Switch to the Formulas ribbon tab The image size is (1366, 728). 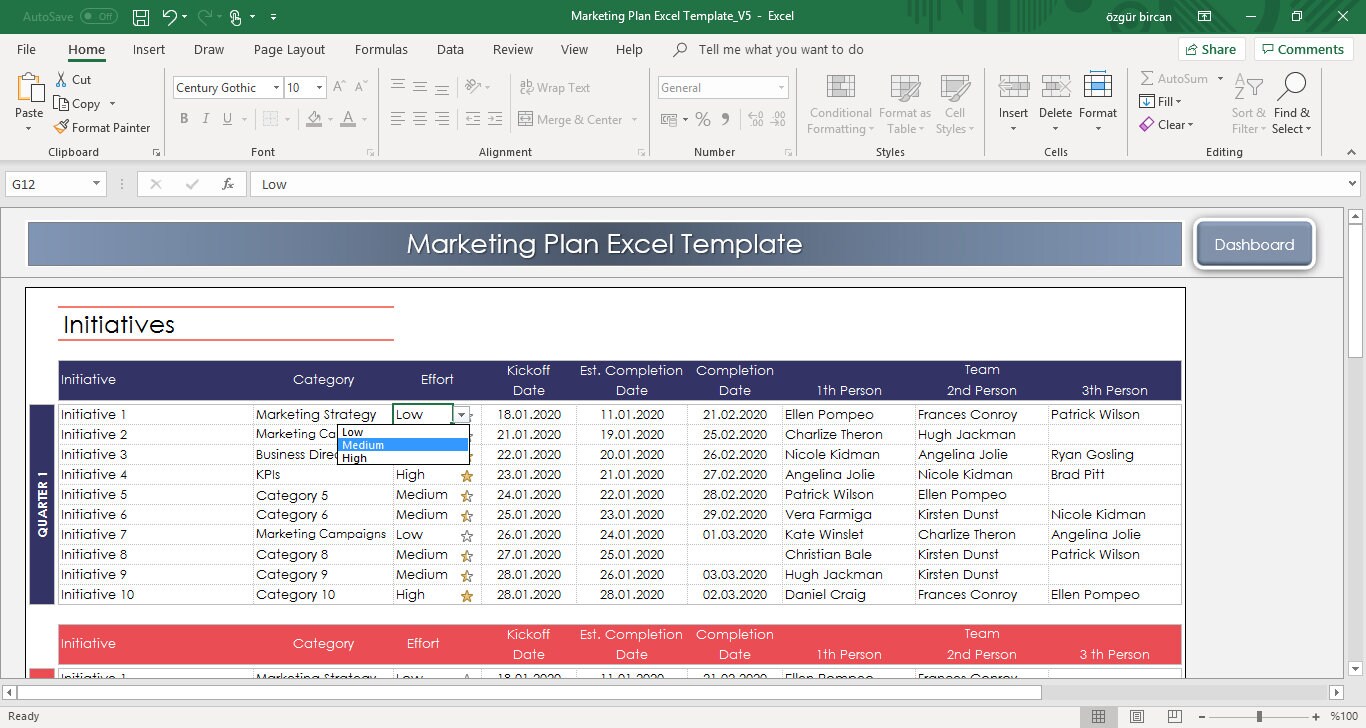pyautogui.click(x=381, y=49)
